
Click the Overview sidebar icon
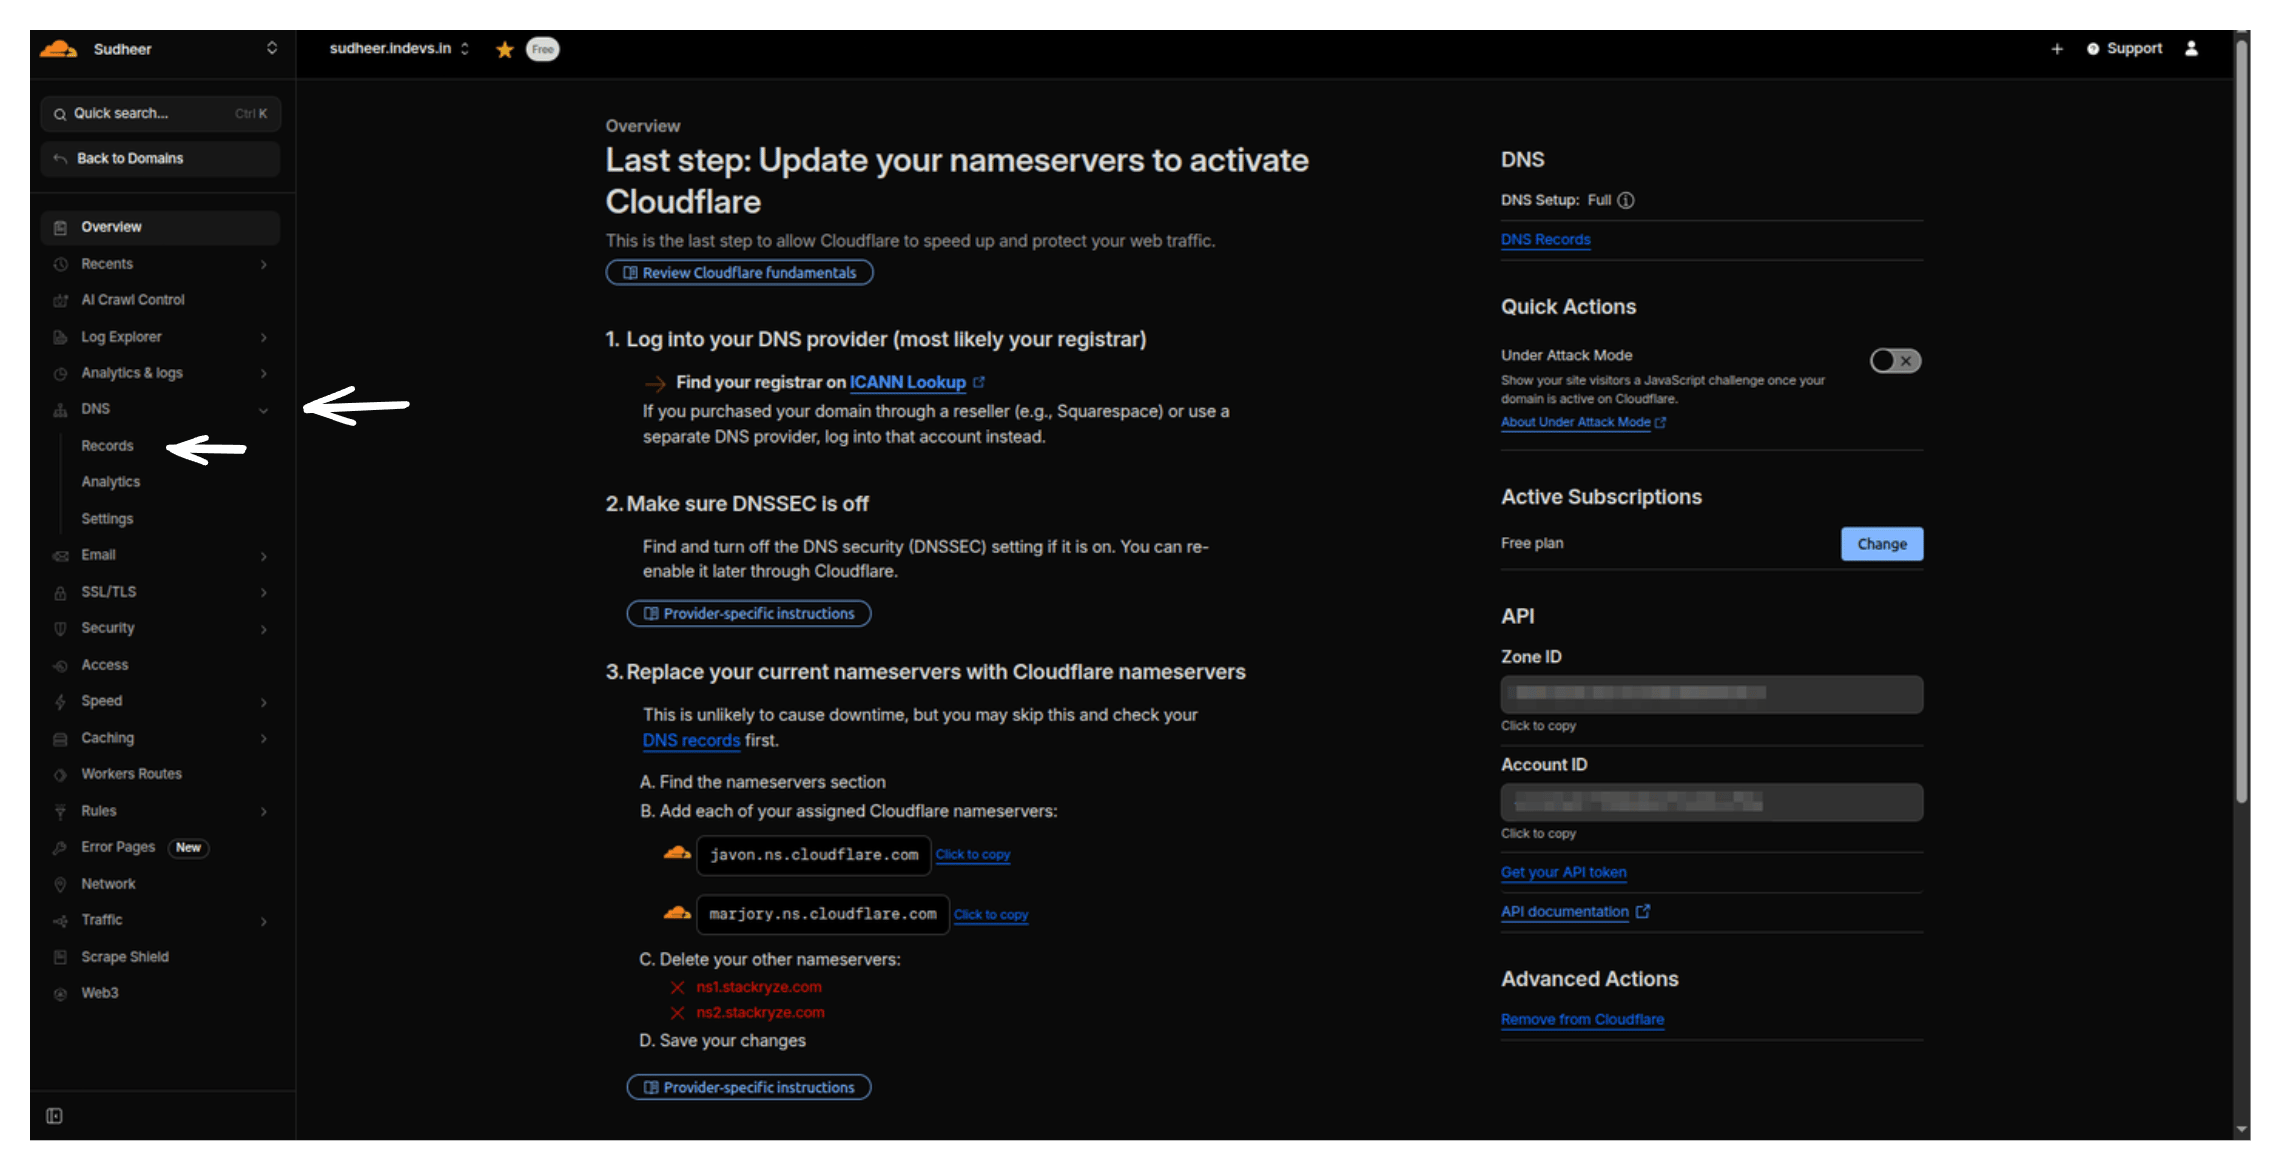pyautogui.click(x=60, y=228)
